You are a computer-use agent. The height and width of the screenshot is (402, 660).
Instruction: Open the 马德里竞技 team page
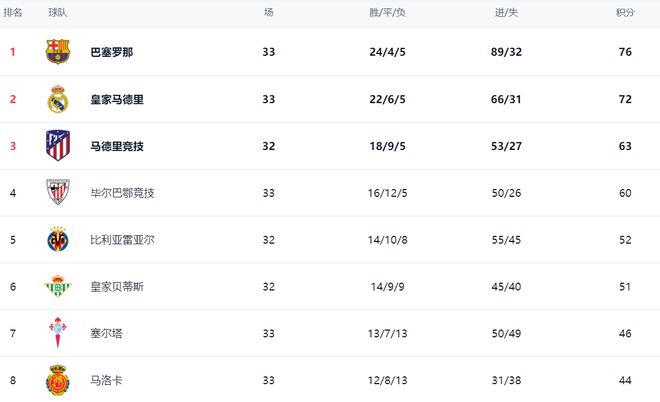tap(117, 146)
